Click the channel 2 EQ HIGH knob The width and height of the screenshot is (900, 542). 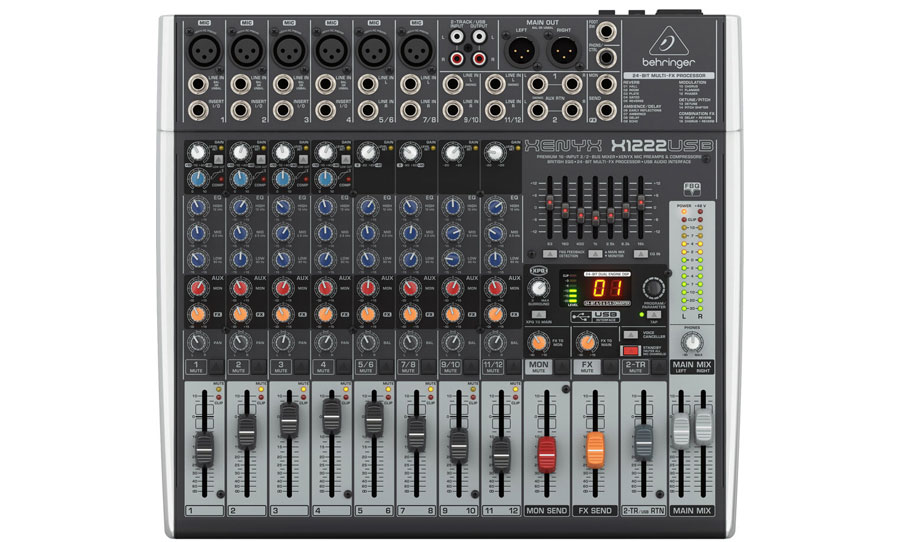240,207
